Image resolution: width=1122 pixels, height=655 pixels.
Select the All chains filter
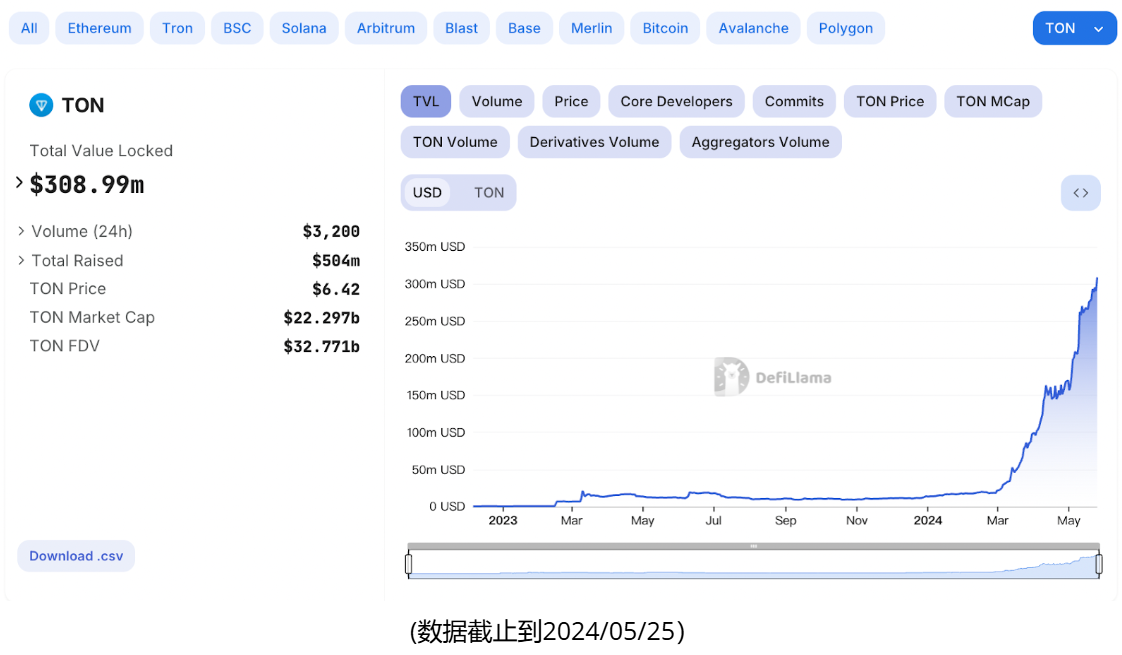coord(29,28)
